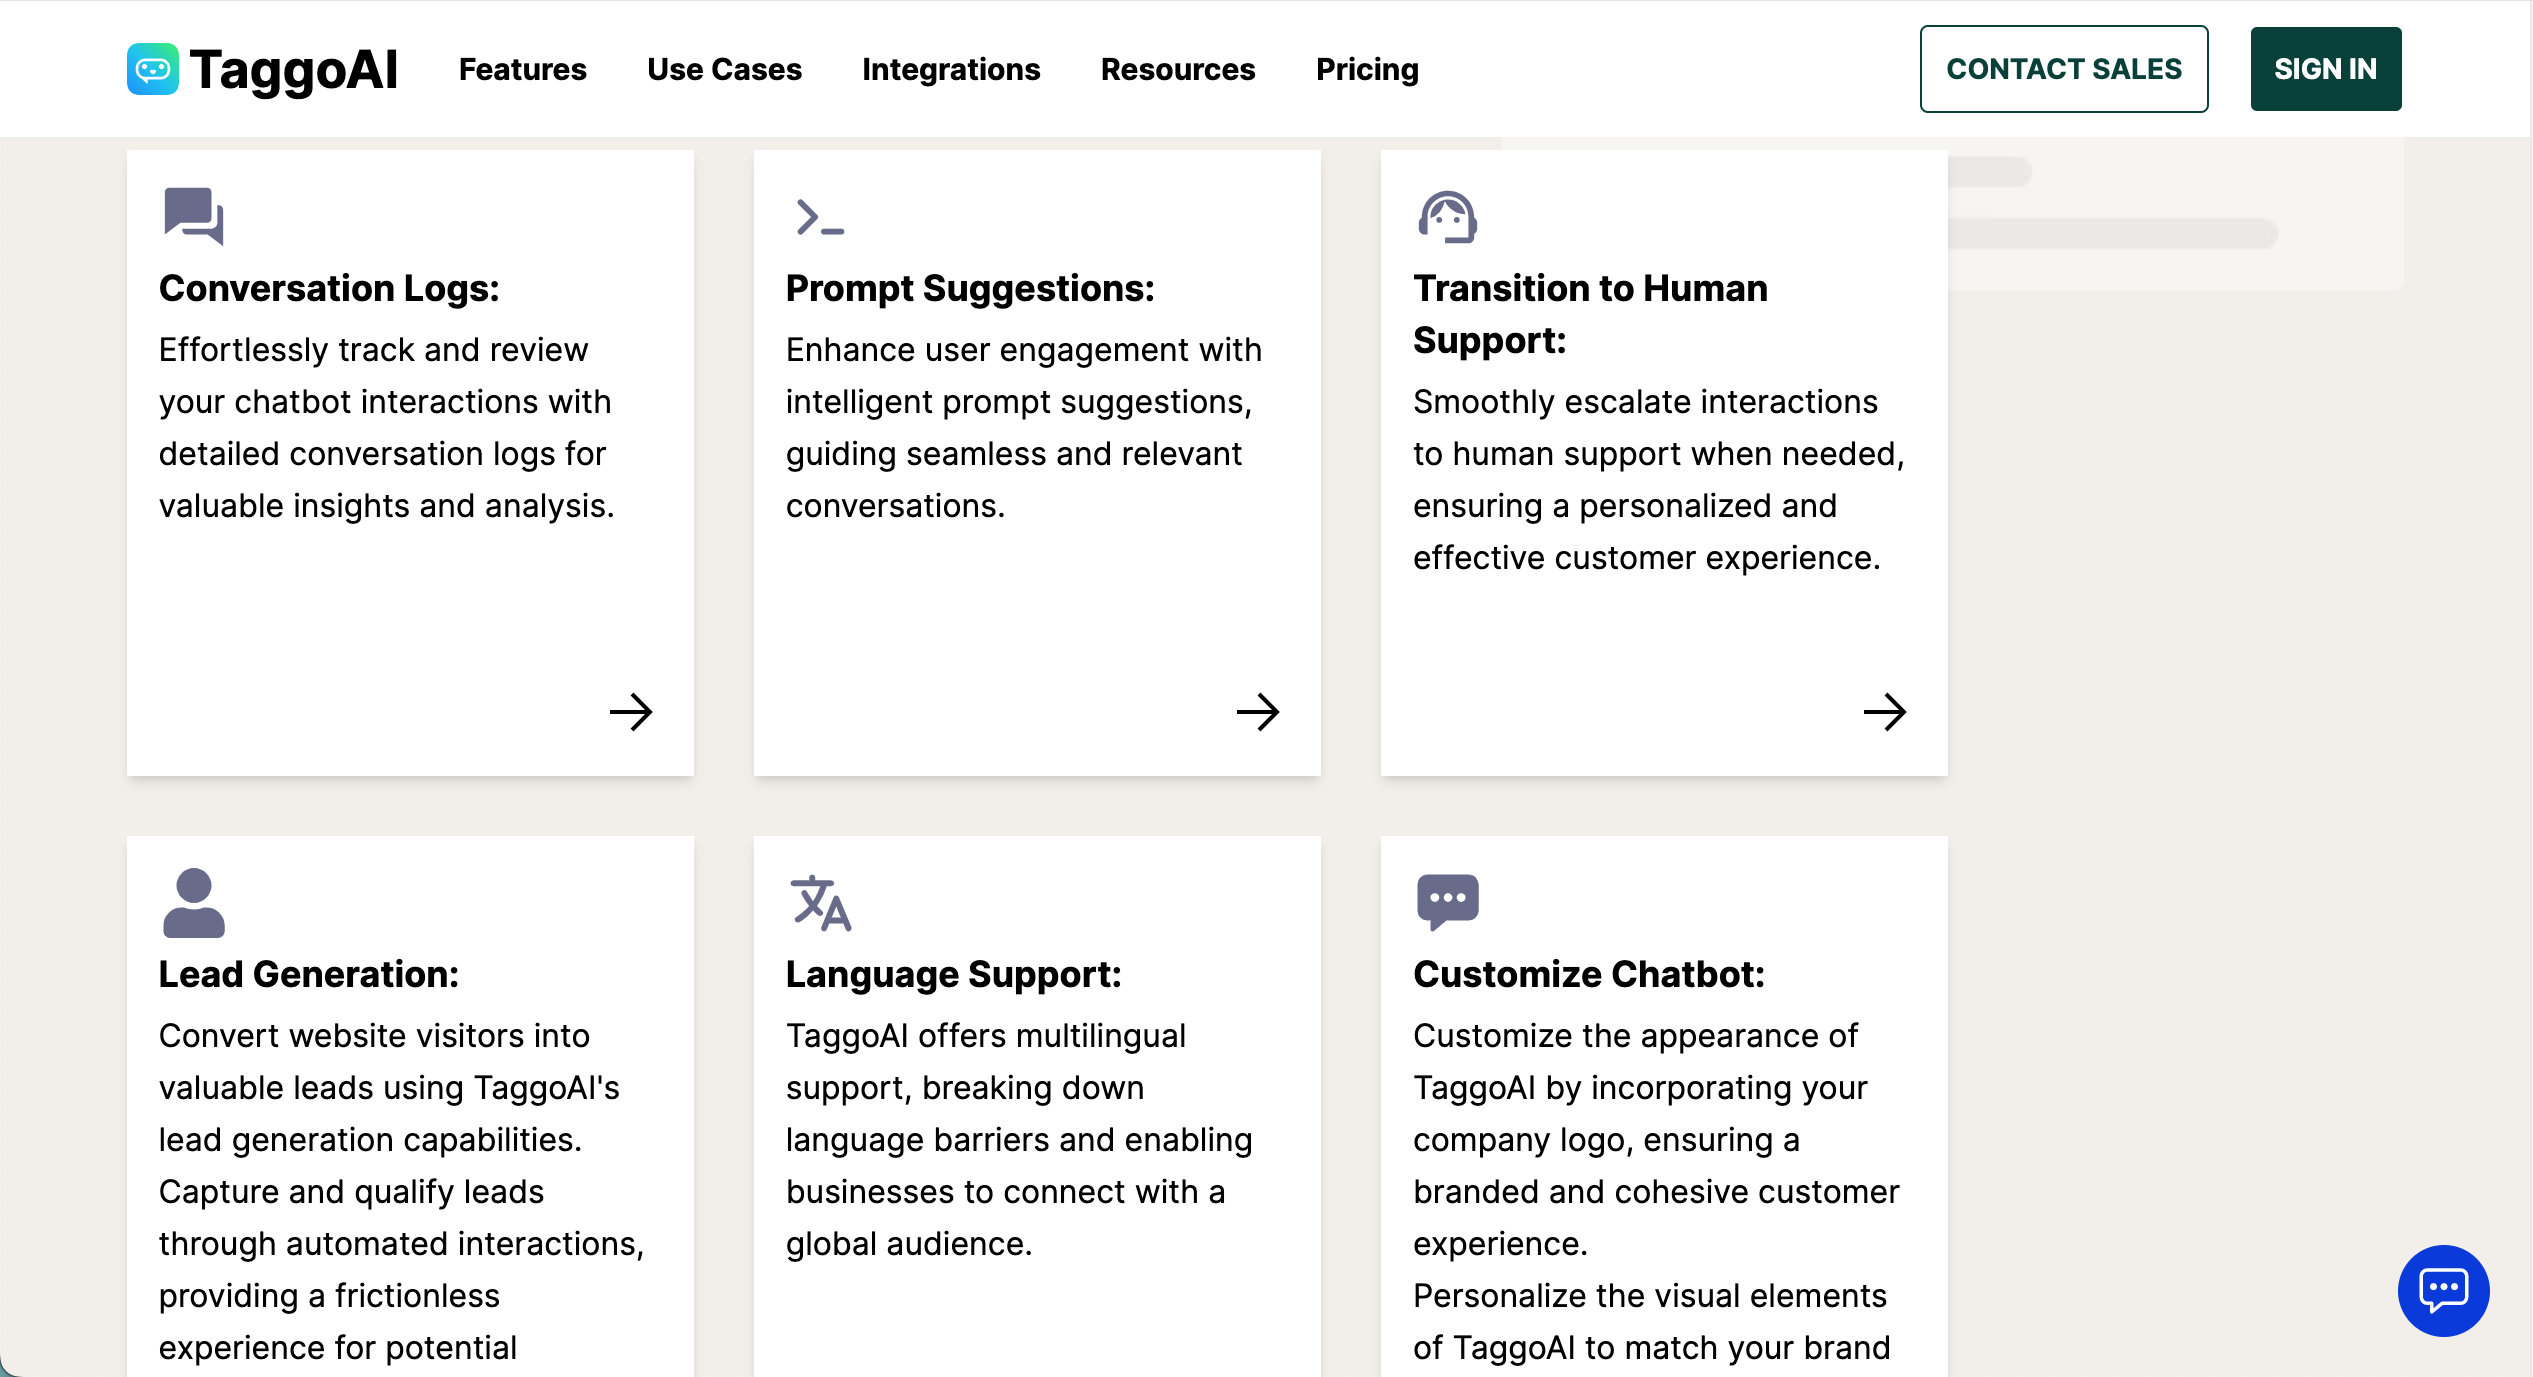This screenshot has width=2533, height=1377.
Task: Click the Lead Generation person icon
Action: (194, 903)
